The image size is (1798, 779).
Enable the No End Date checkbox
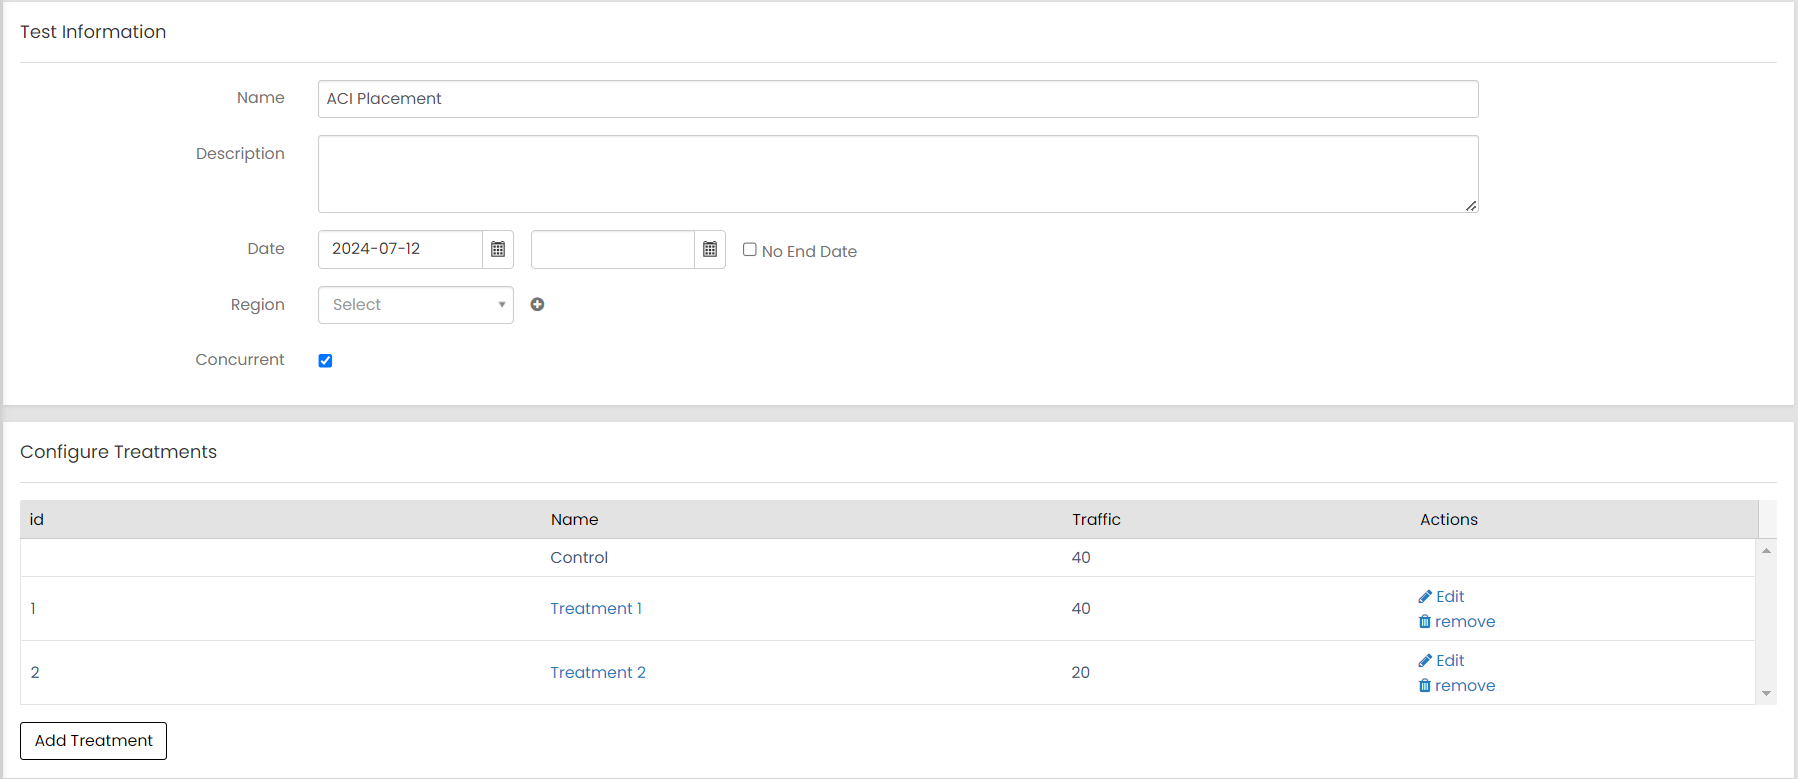coord(750,250)
